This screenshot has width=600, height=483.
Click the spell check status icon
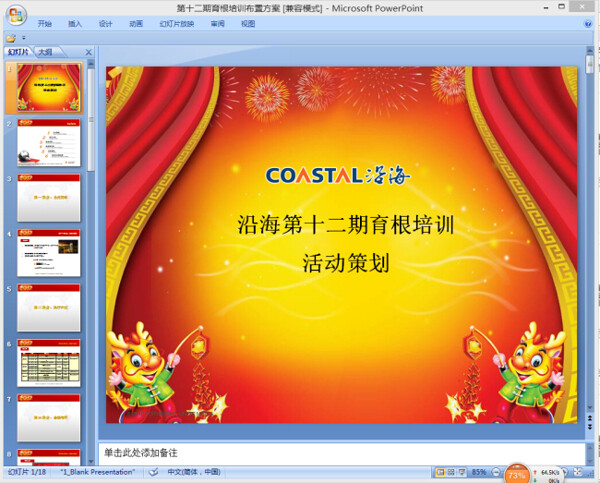[153, 472]
